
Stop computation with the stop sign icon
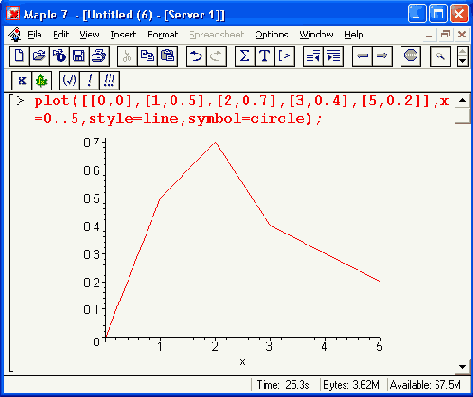point(410,56)
